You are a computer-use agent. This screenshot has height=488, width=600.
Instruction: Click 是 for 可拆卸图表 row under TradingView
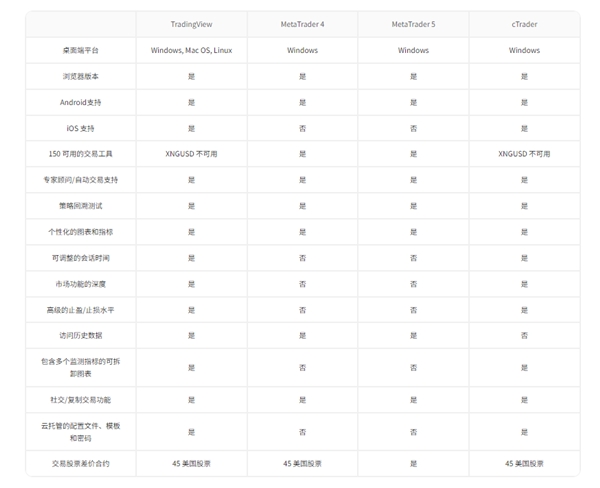[x=191, y=368]
